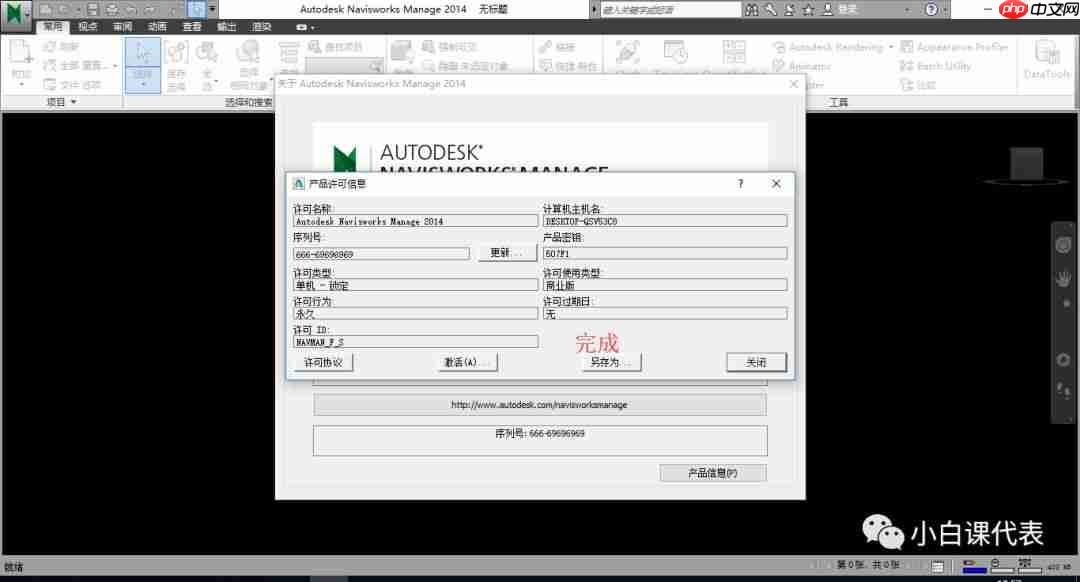The width and height of the screenshot is (1080, 582).
Task: Click the 许可 ID field showing NAVMAN_F_S
Action: [415, 342]
